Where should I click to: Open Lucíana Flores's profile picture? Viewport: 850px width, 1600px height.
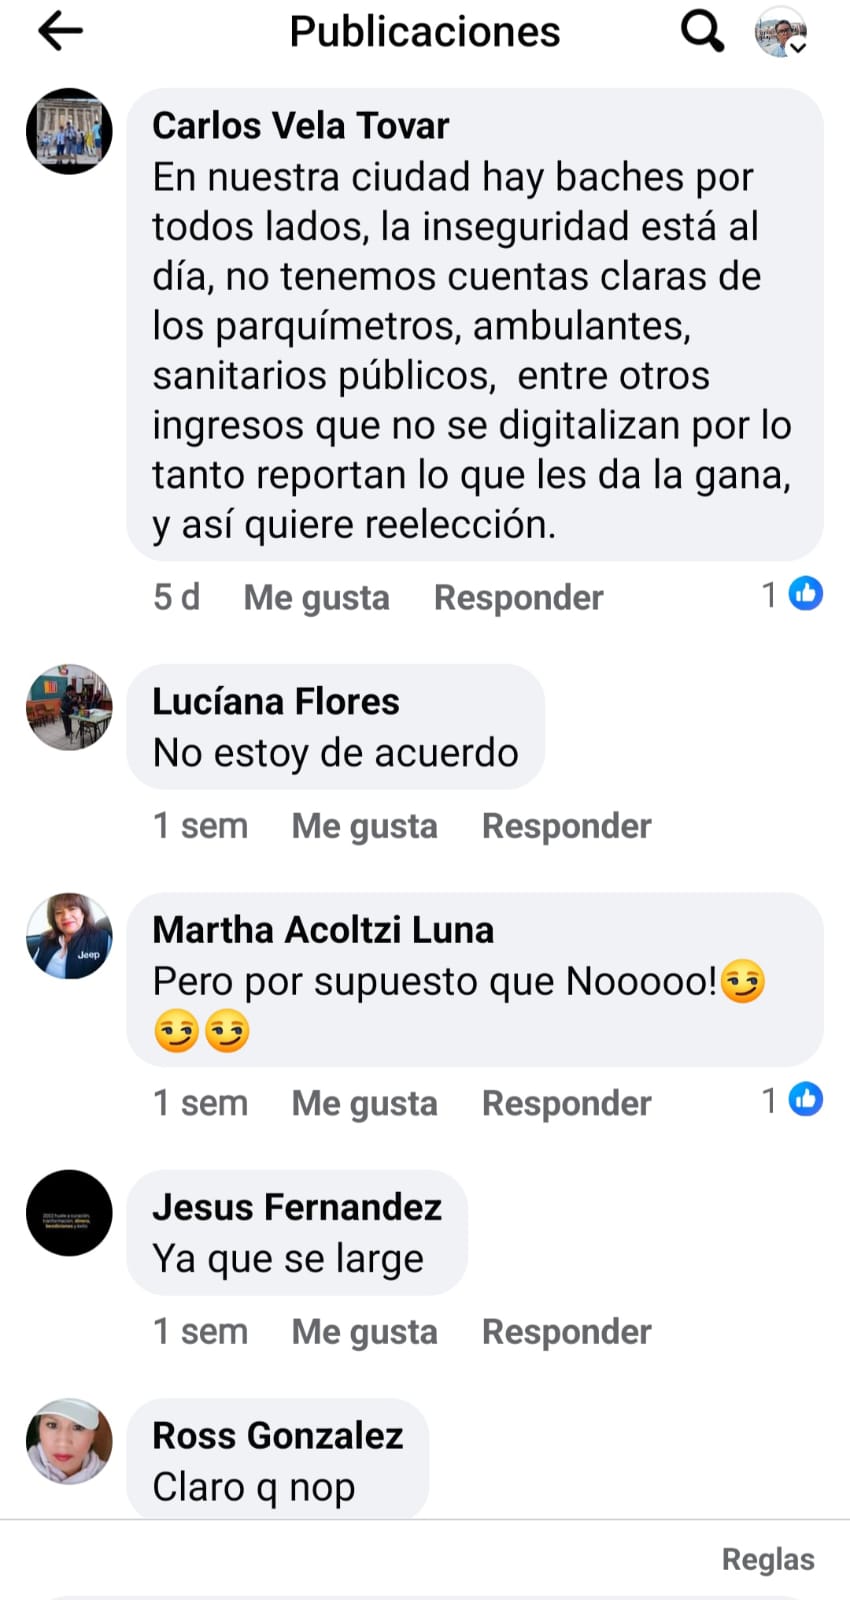(x=69, y=707)
